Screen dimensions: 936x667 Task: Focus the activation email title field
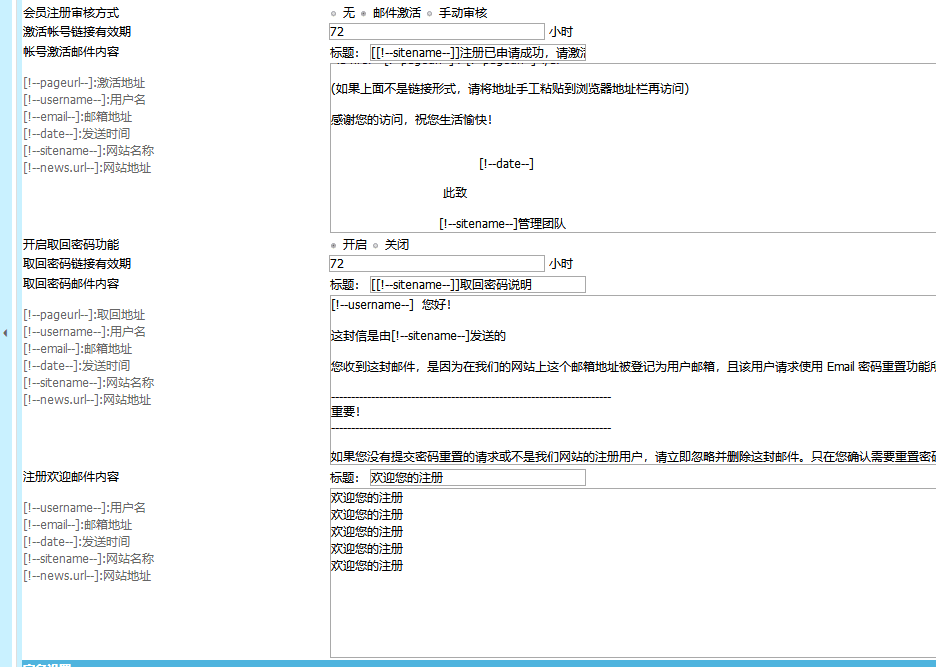click(477, 52)
